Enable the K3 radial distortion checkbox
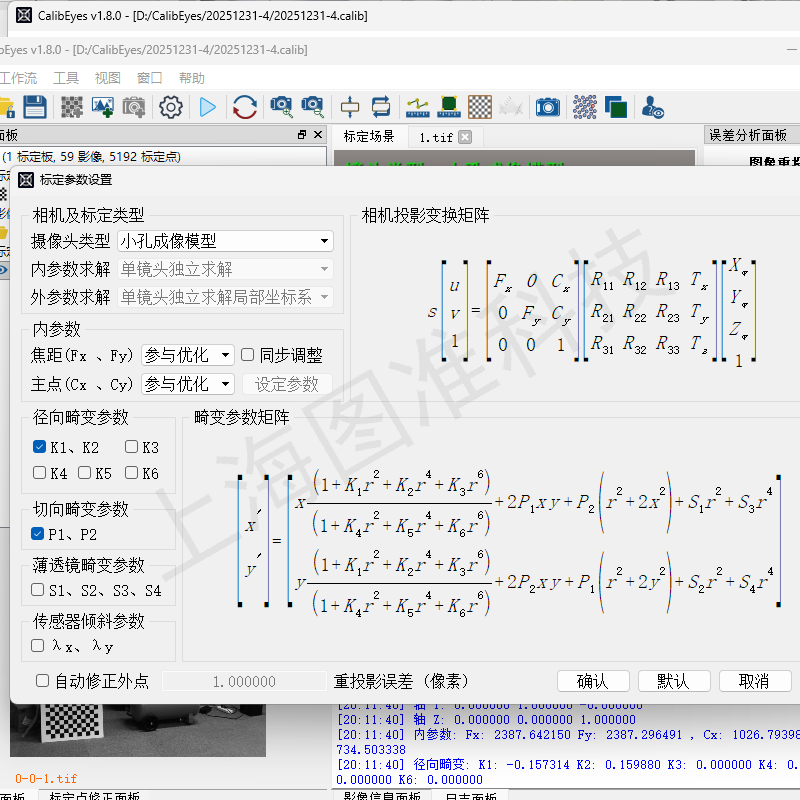 tap(132, 447)
